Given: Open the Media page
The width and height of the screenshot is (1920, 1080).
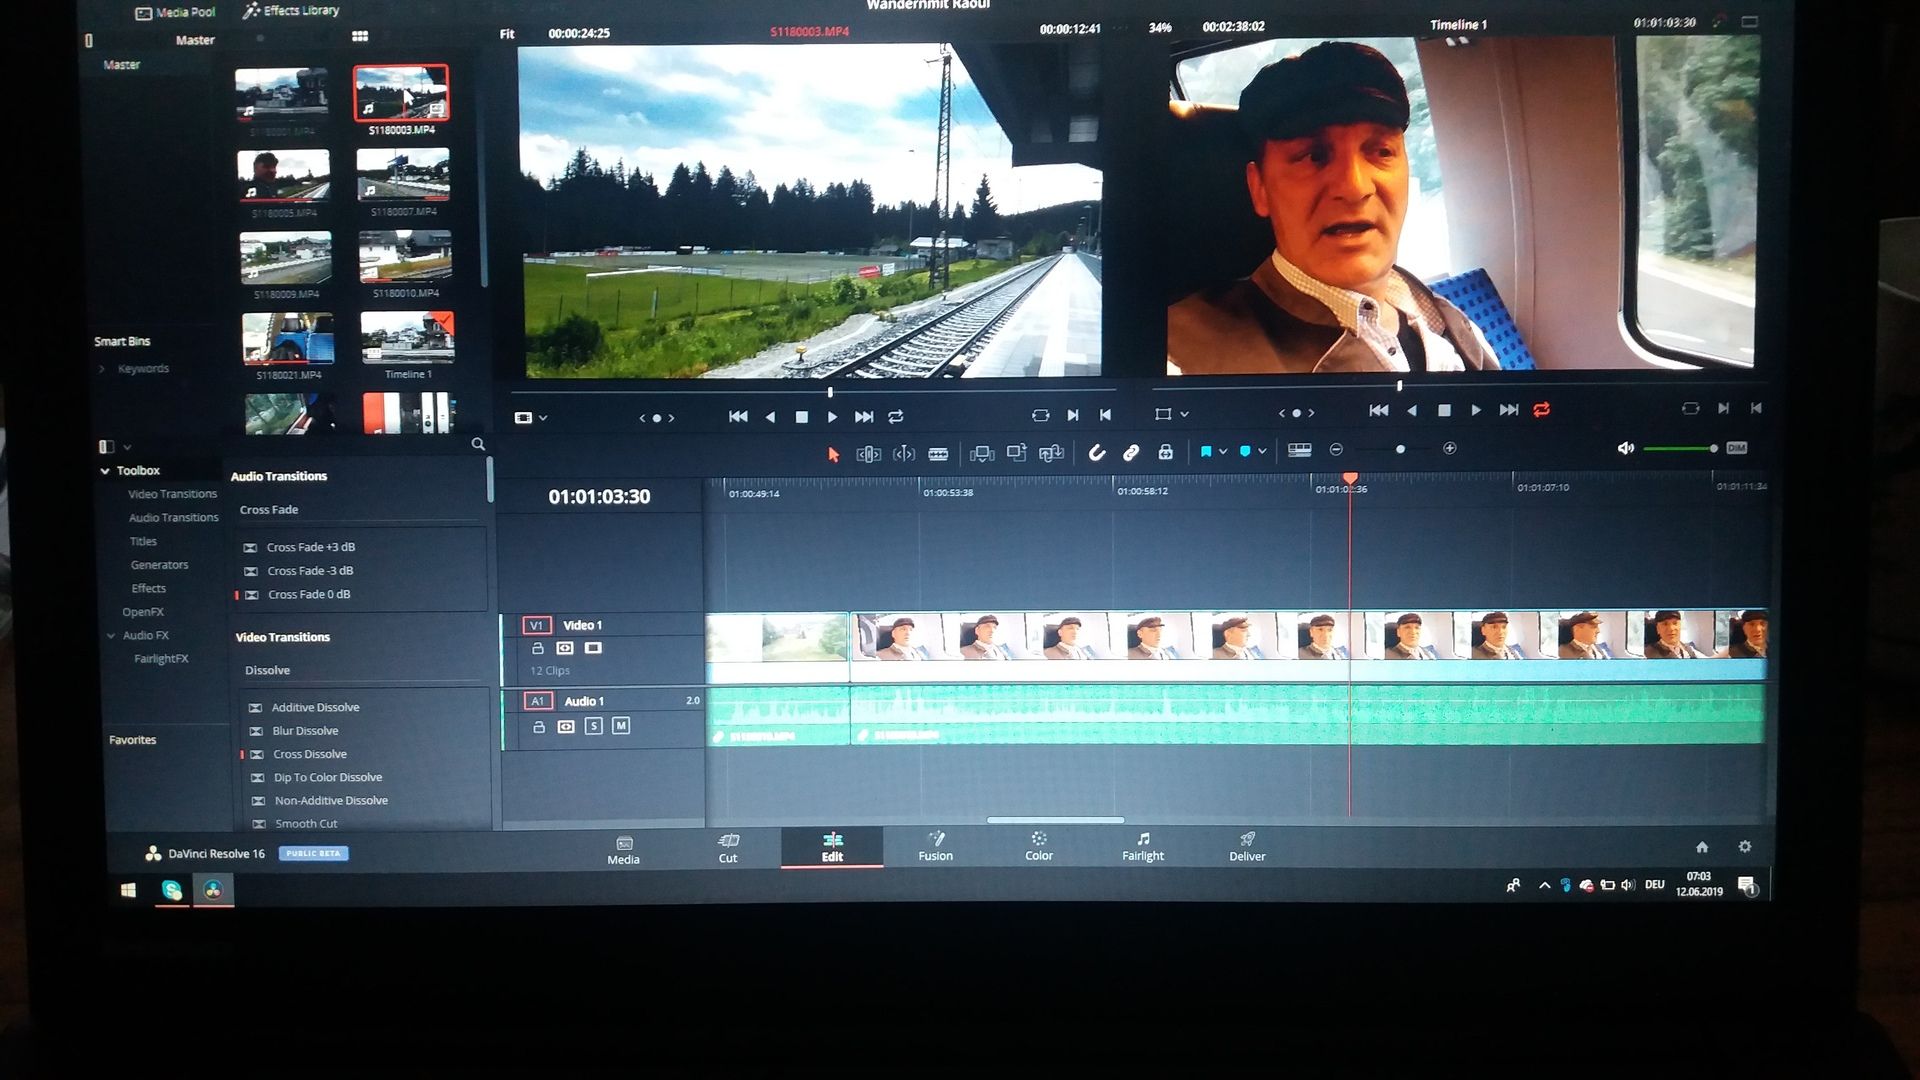Looking at the screenshot, I should 623,850.
